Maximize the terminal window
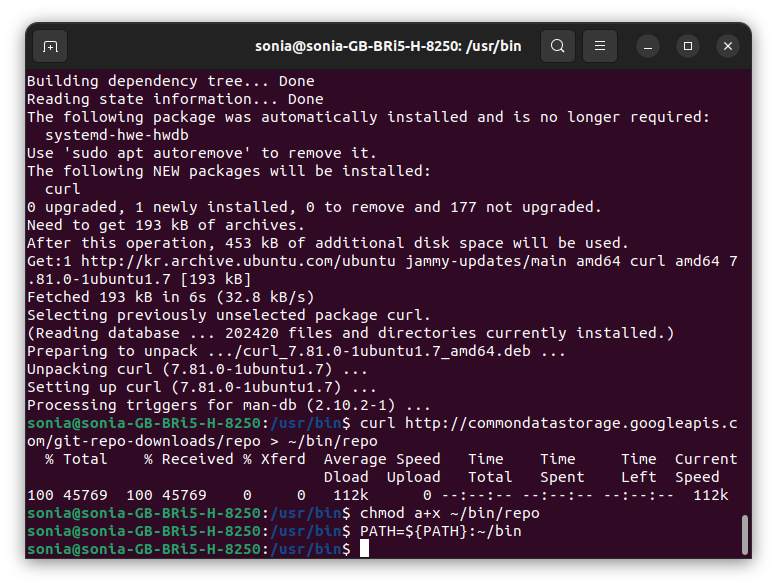Screen dimensions: 777x587 coord(688,46)
